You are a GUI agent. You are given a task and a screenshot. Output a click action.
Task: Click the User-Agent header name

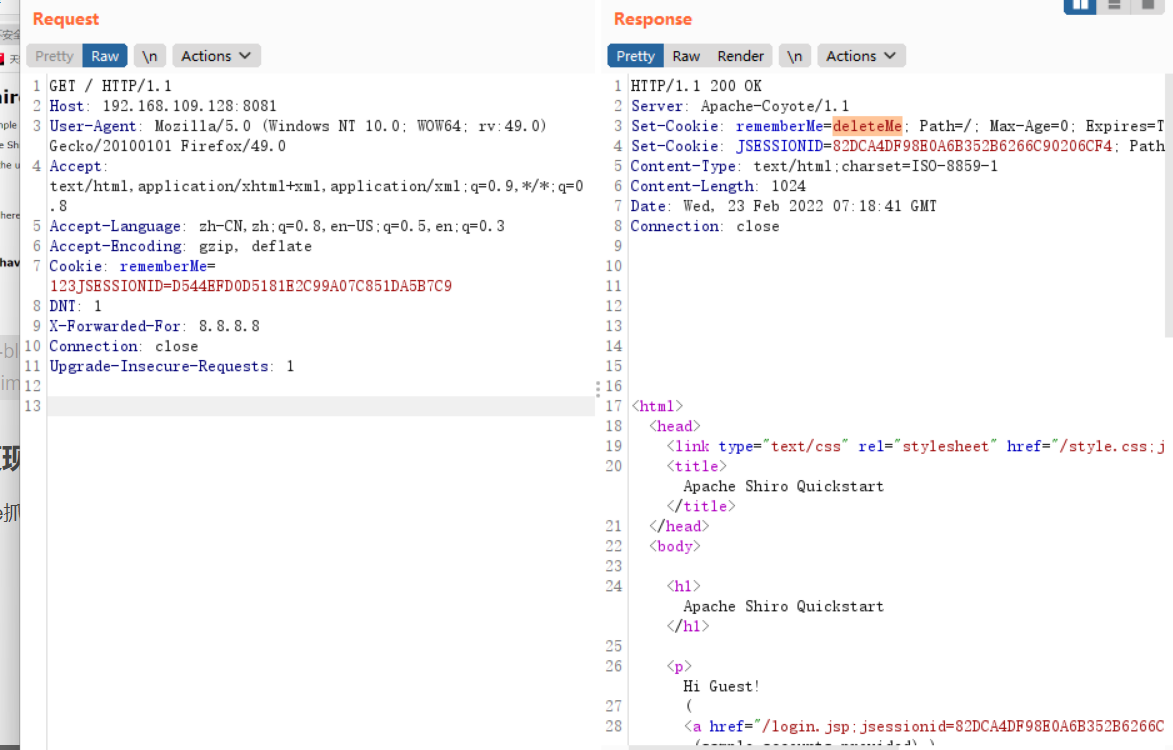pyautogui.click(x=93, y=126)
